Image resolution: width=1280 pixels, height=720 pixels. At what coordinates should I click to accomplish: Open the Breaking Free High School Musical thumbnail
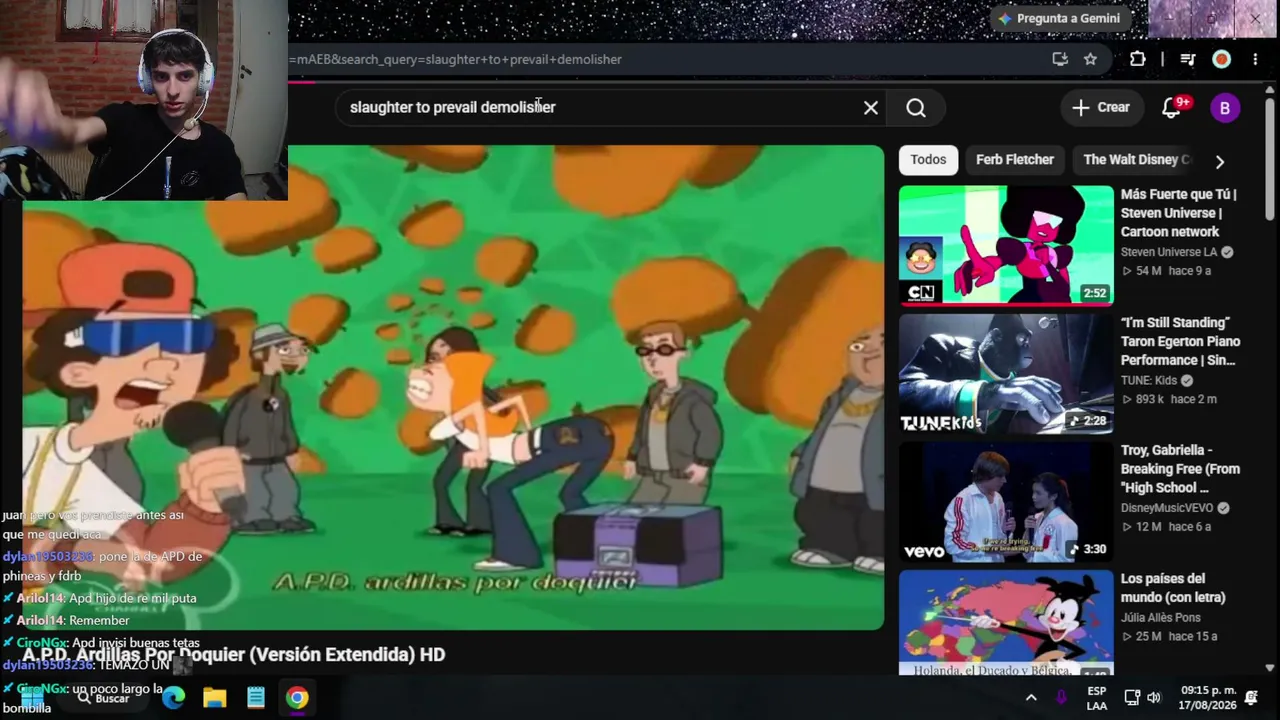point(1006,501)
